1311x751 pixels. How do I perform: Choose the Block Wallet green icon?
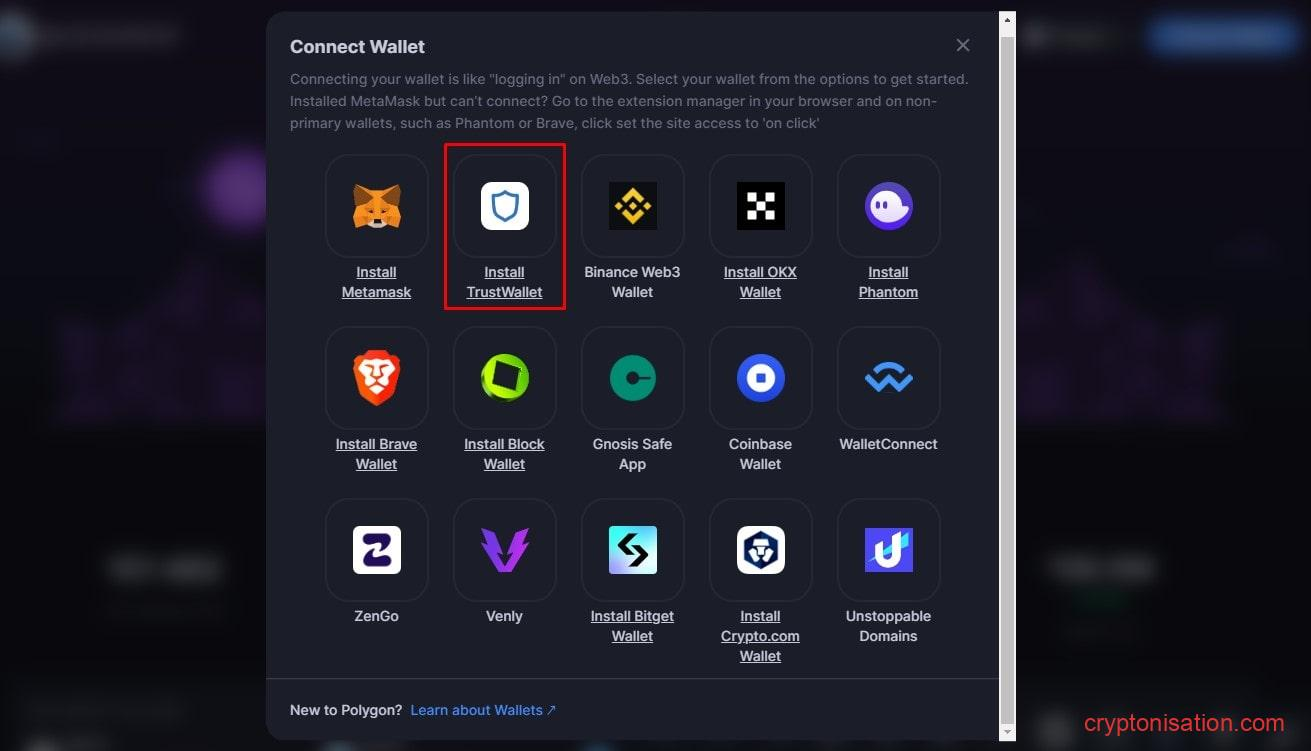point(504,378)
